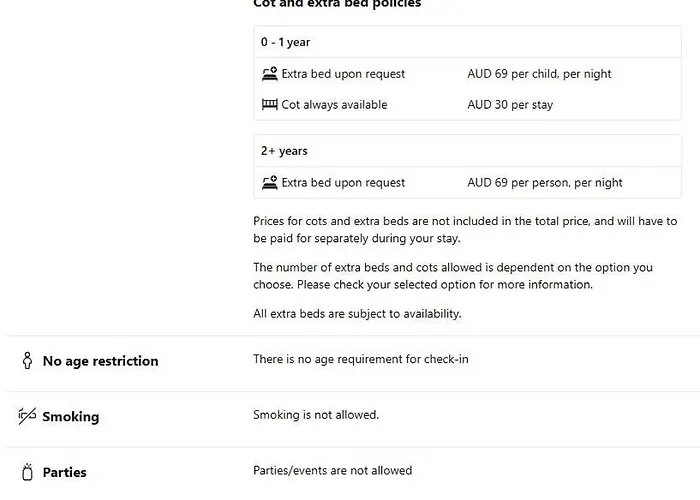The image size is (700, 500).
Task: Click the person icon next to No age restriction
Action: point(27,360)
